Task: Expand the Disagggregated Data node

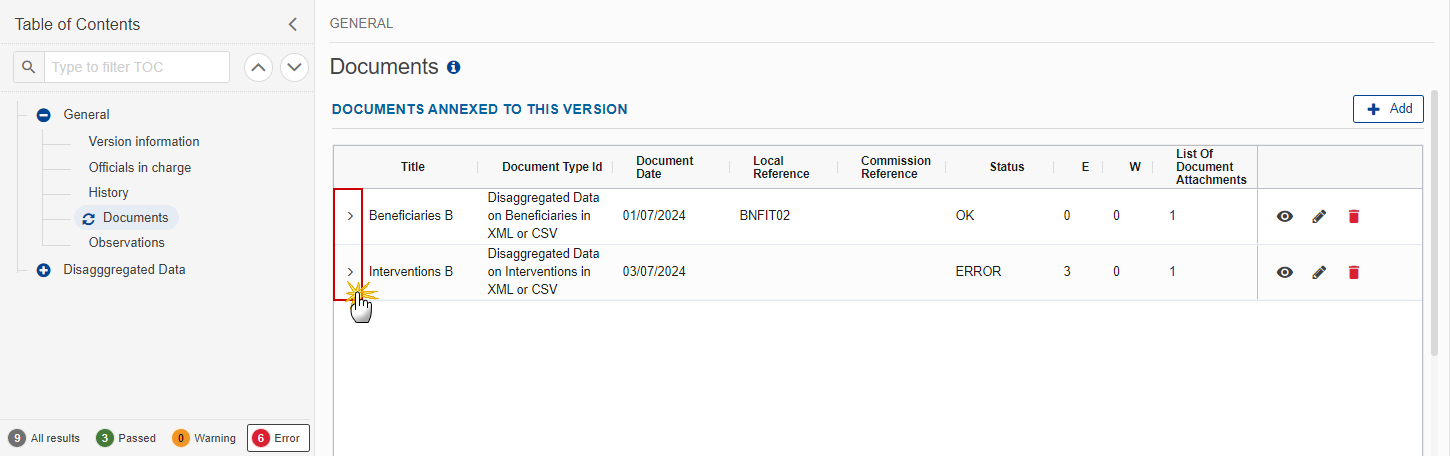Action: tap(43, 270)
